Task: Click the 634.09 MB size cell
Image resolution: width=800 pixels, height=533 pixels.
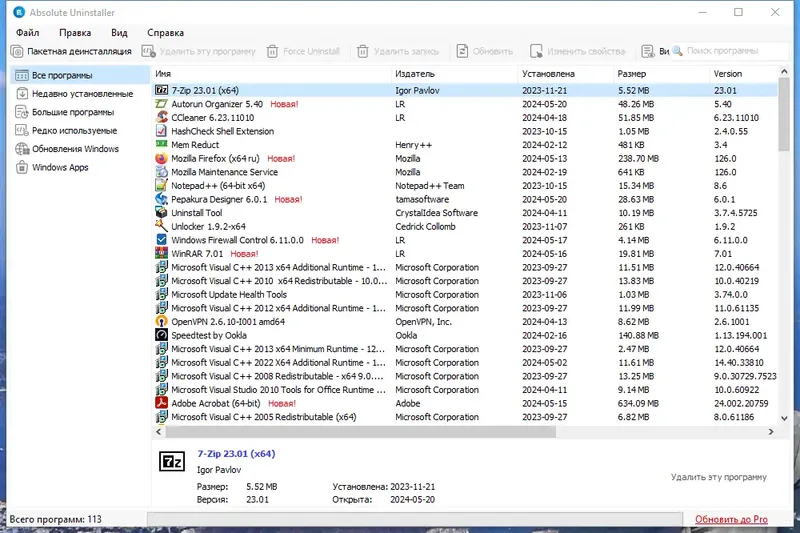Action: (x=638, y=403)
